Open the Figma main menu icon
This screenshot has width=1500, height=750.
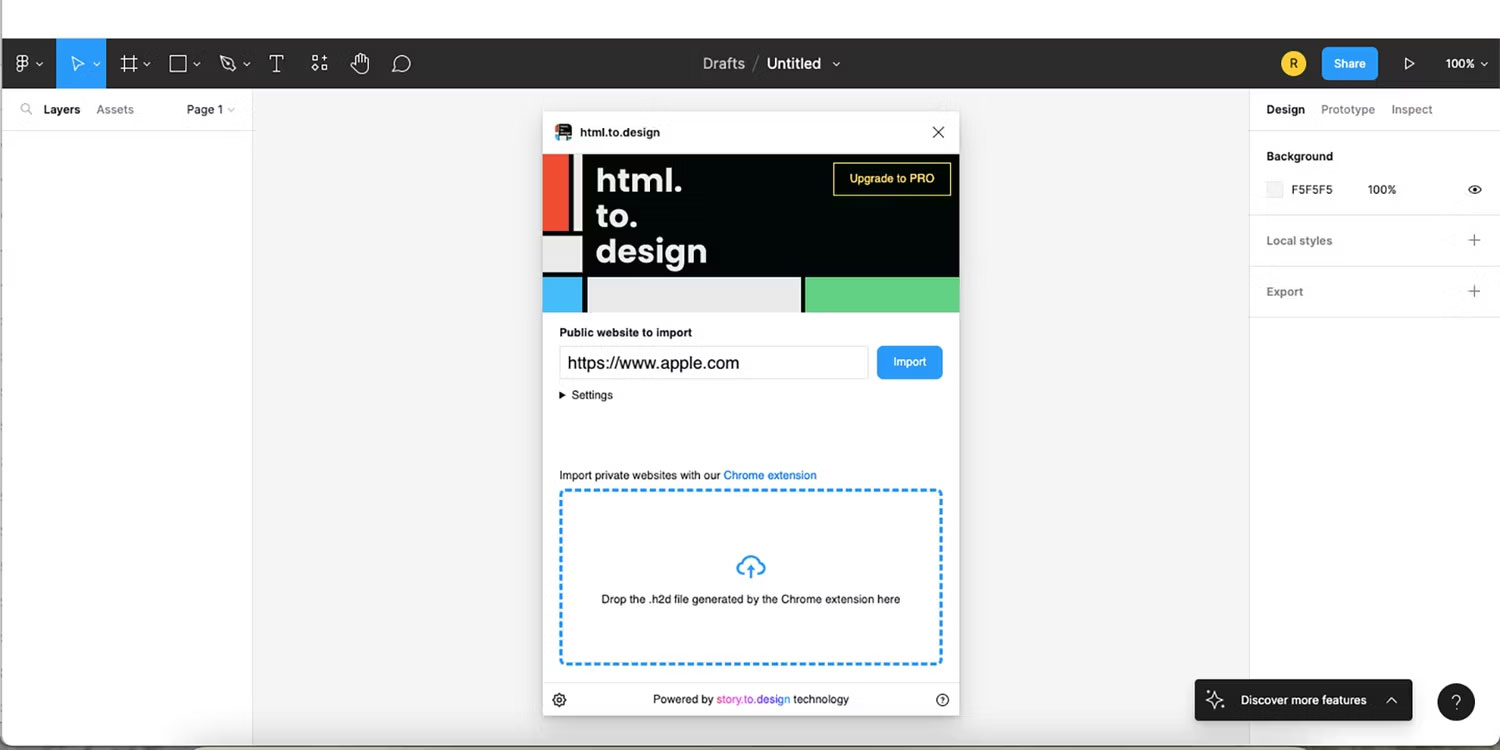pyautogui.click(x=22, y=64)
